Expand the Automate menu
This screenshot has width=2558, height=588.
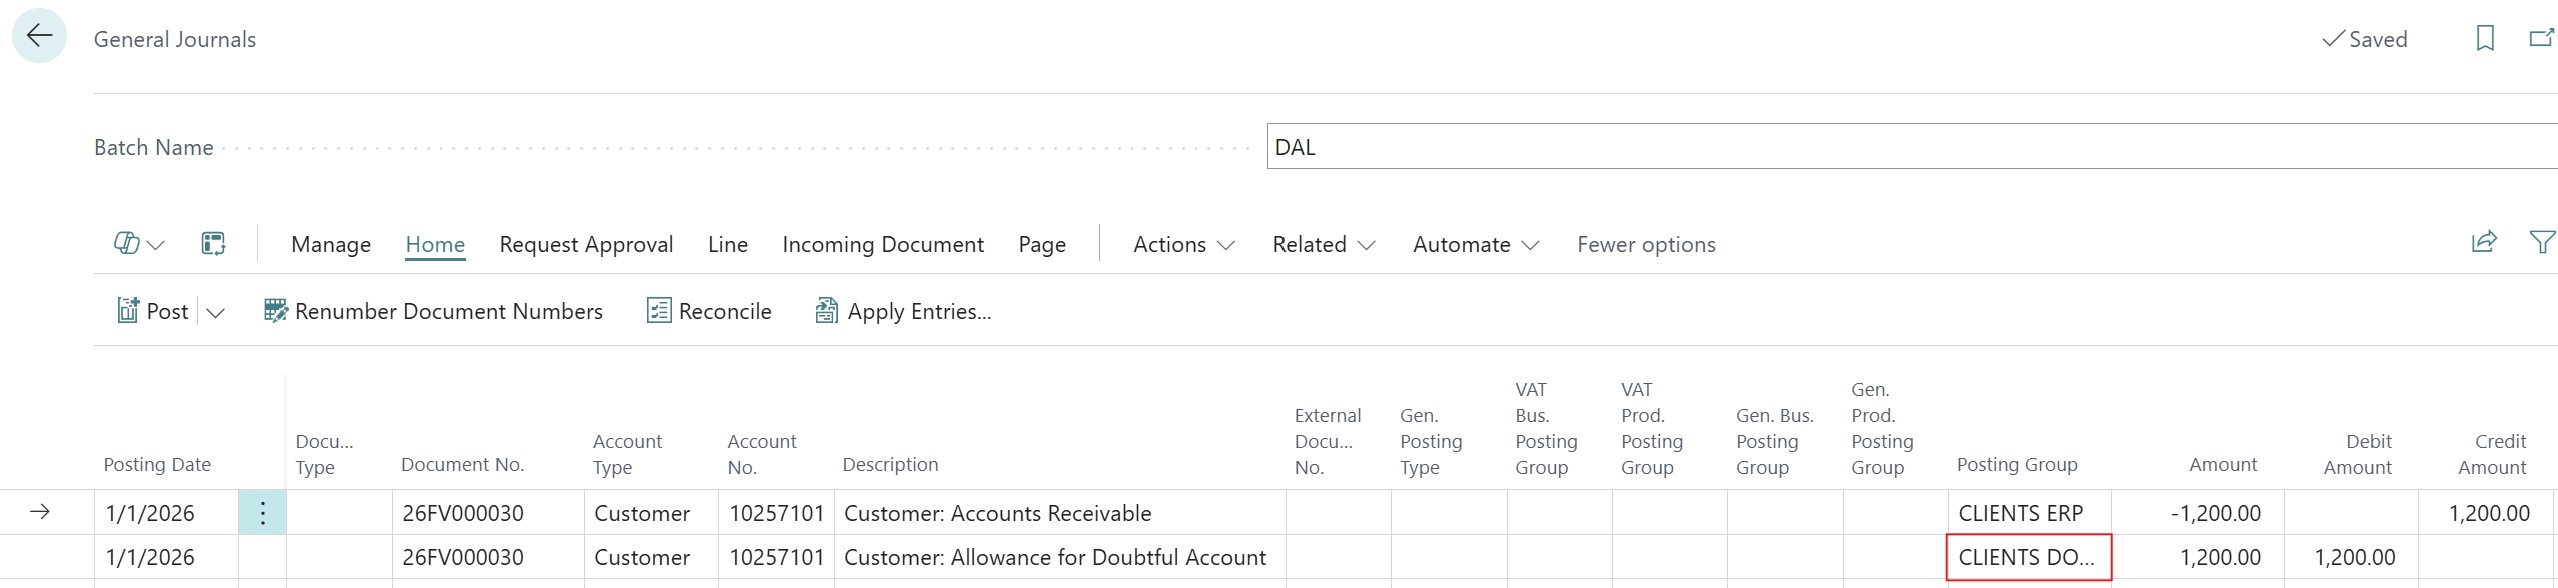pyautogui.click(x=1475, y=245)
